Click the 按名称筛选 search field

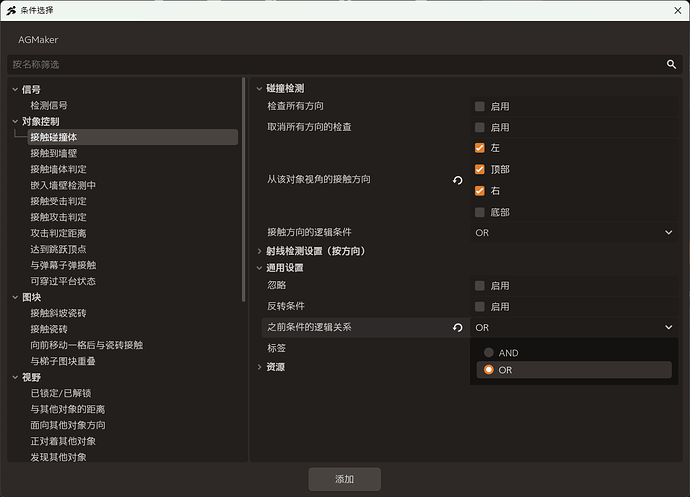pyautogui.click(x=337, y=64)
